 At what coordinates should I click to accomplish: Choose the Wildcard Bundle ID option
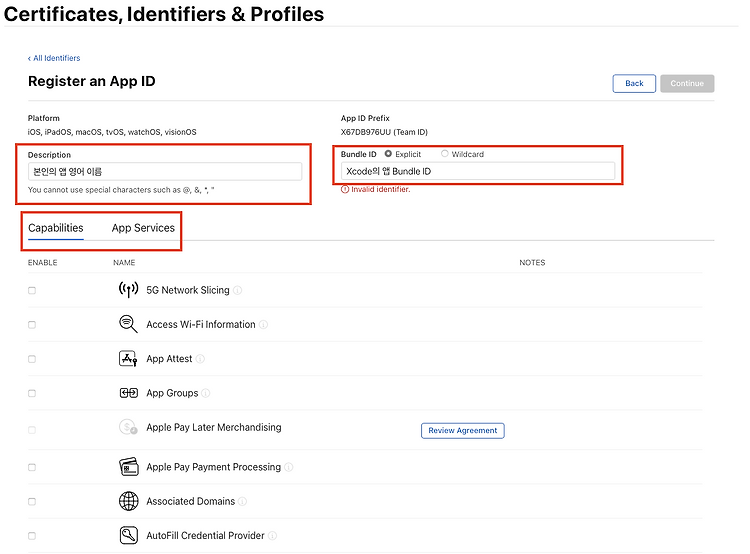point(445,154)
